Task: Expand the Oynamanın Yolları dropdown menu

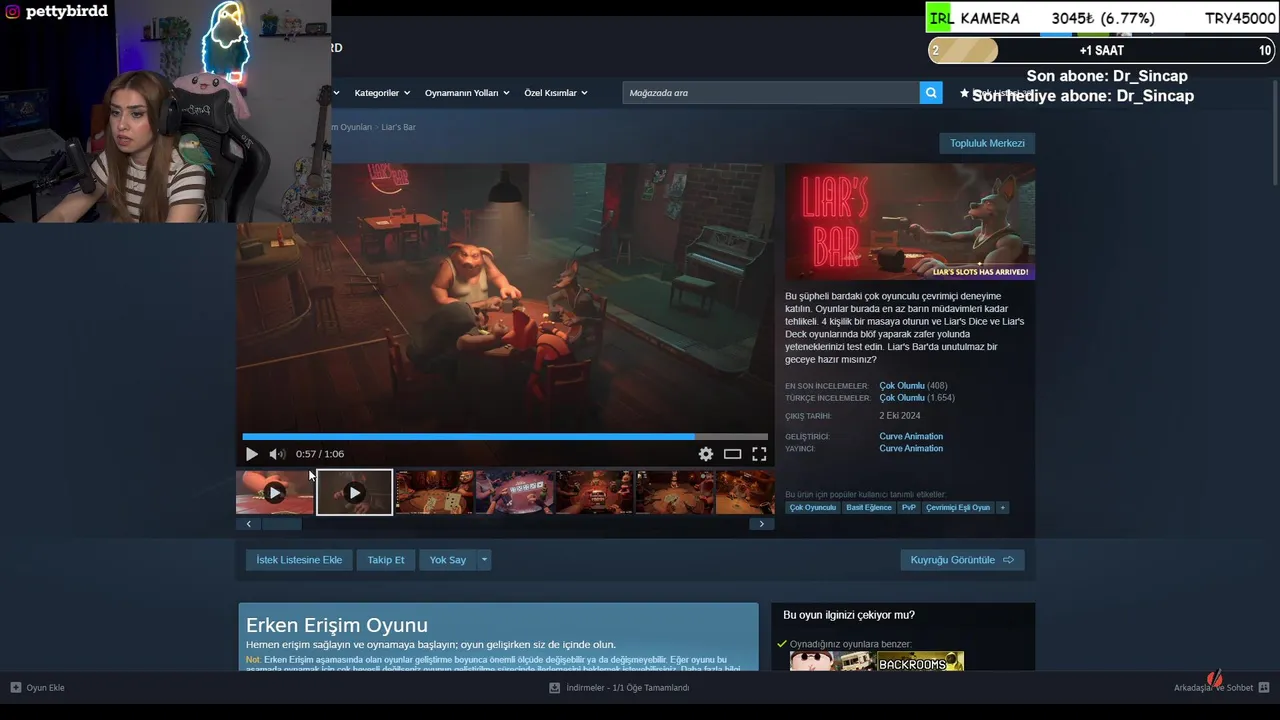Action: pos(467,93)
